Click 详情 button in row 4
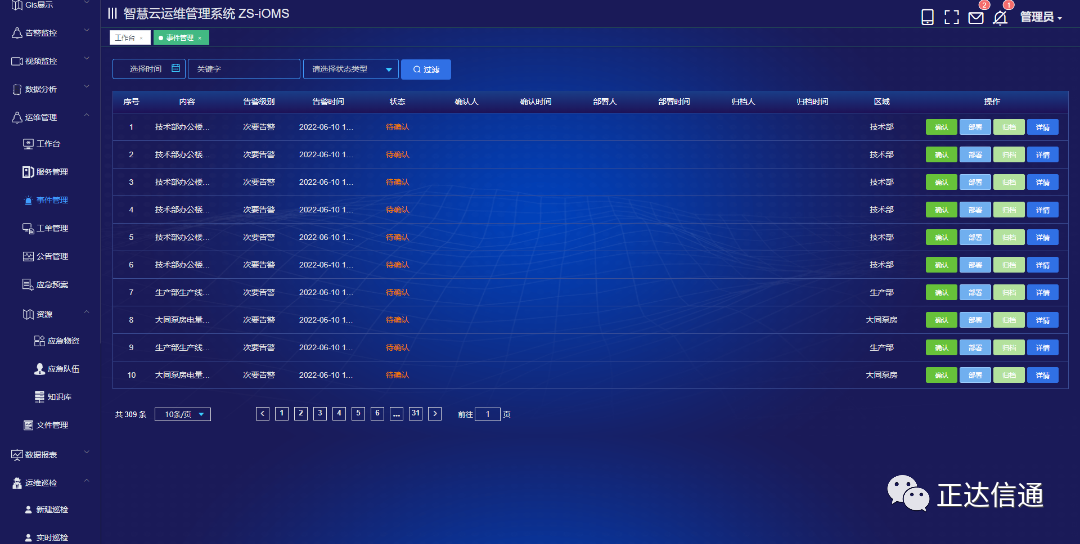Viewport: 1080px width, 544px height. point(1042,210)
